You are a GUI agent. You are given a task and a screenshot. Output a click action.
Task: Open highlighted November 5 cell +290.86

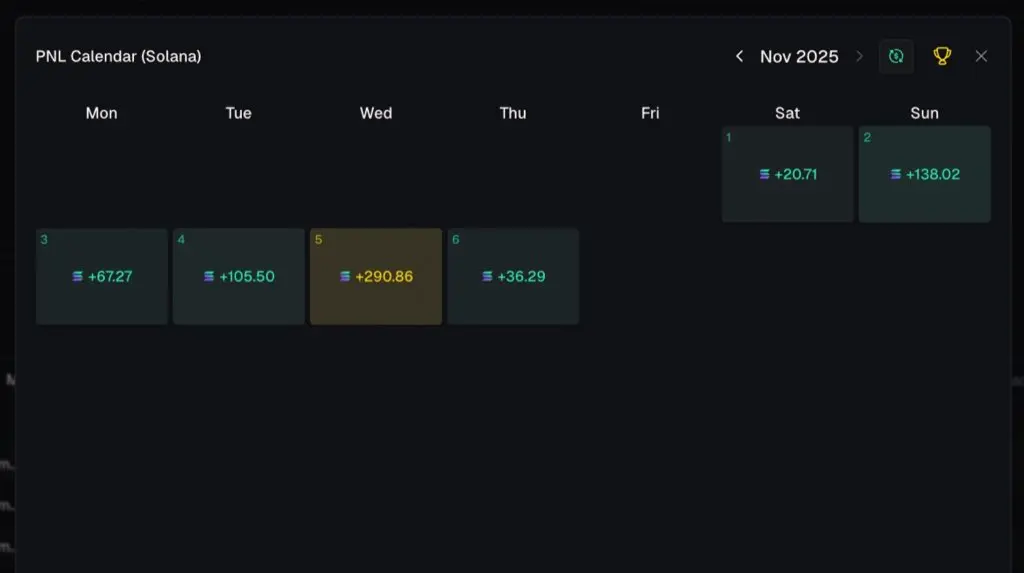click(x=375, y=276)
